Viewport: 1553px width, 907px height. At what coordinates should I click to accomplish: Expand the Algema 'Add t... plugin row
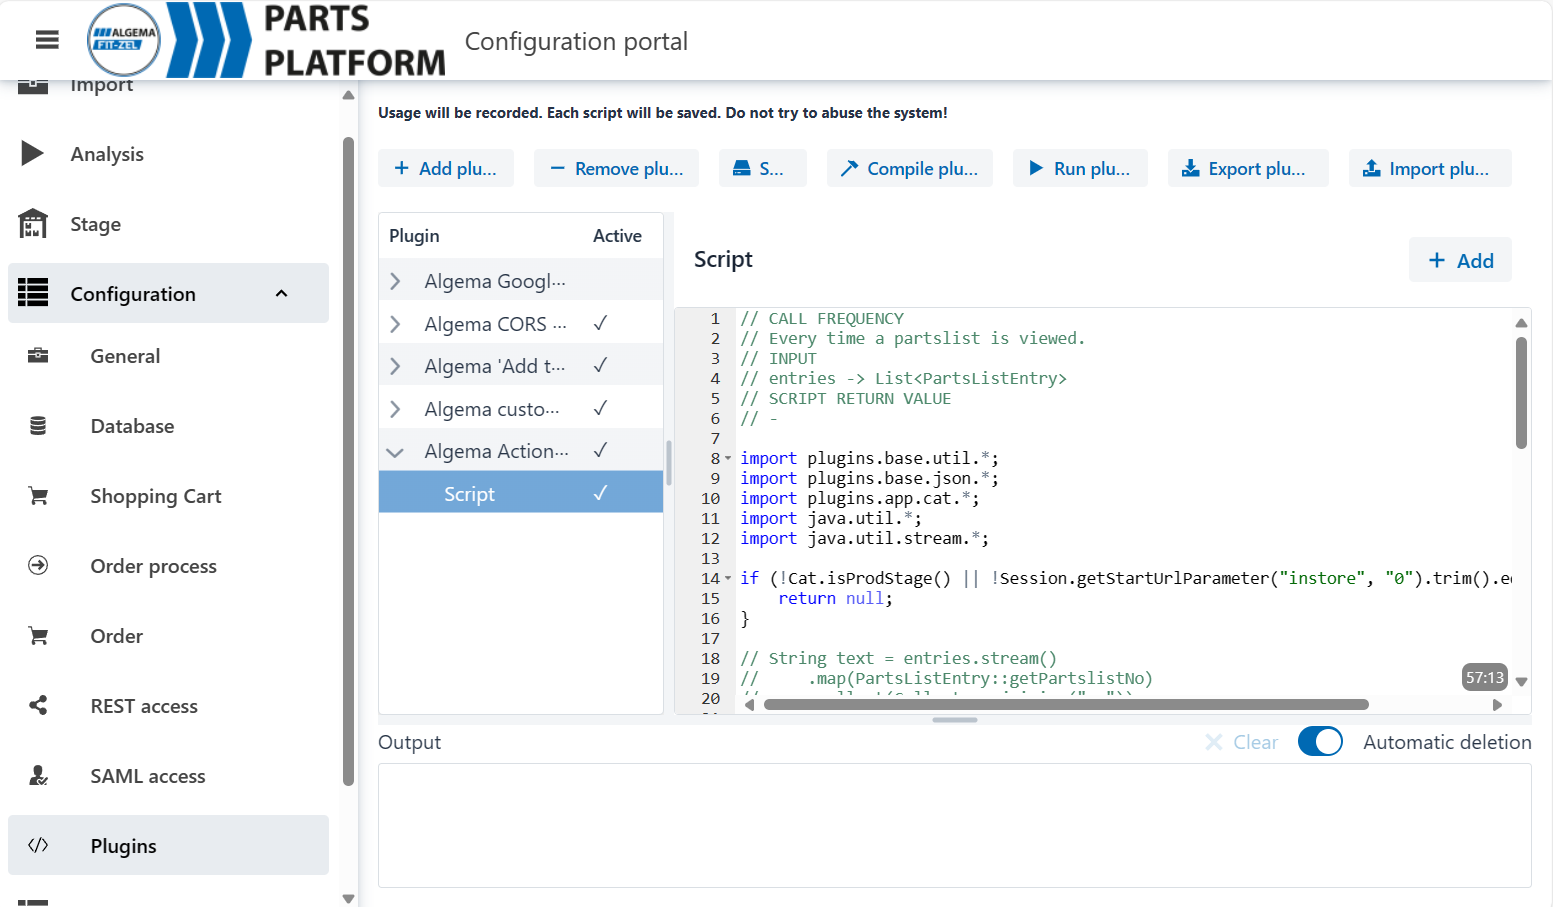[395, 366]
